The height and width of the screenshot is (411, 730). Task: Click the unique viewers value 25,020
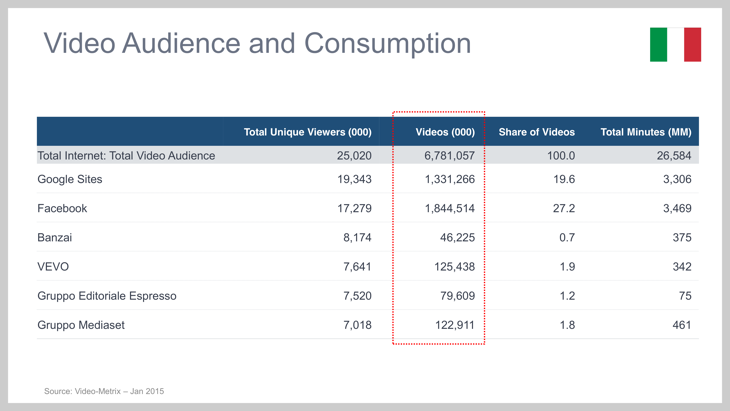point(354,155)
